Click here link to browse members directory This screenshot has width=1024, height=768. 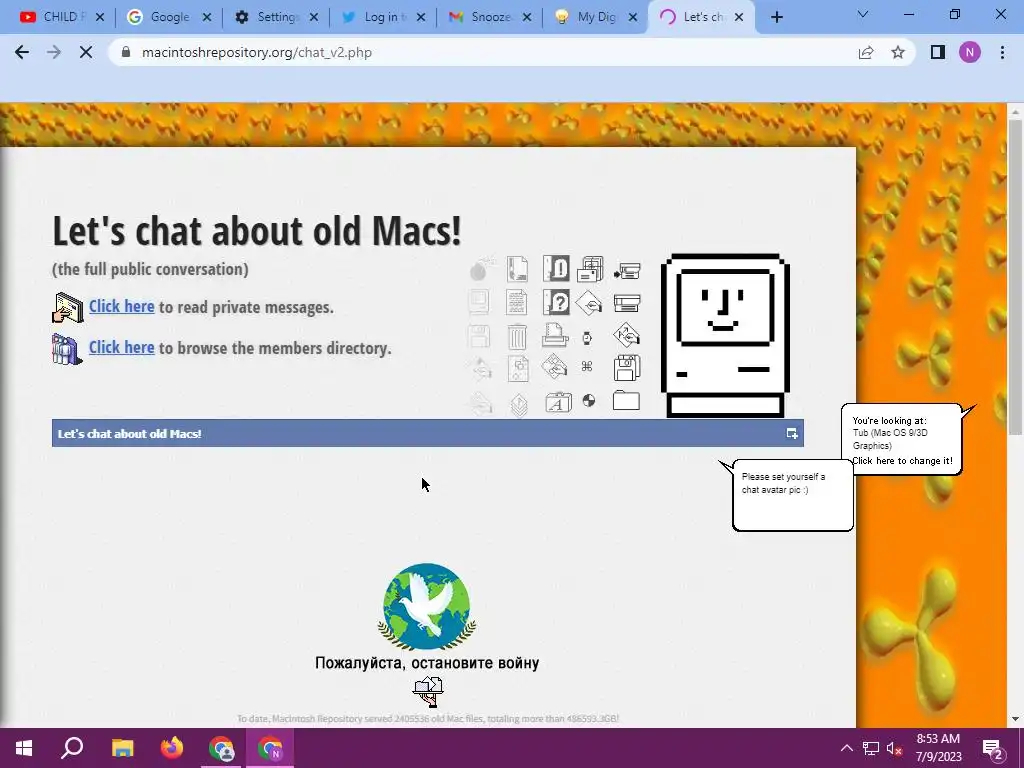point(121,347)
